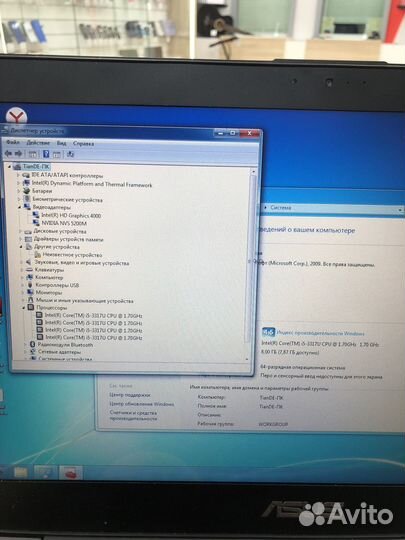Open the Действие menu
The image size is (405, 540).
pyautogui.click(x=38, y=143)
